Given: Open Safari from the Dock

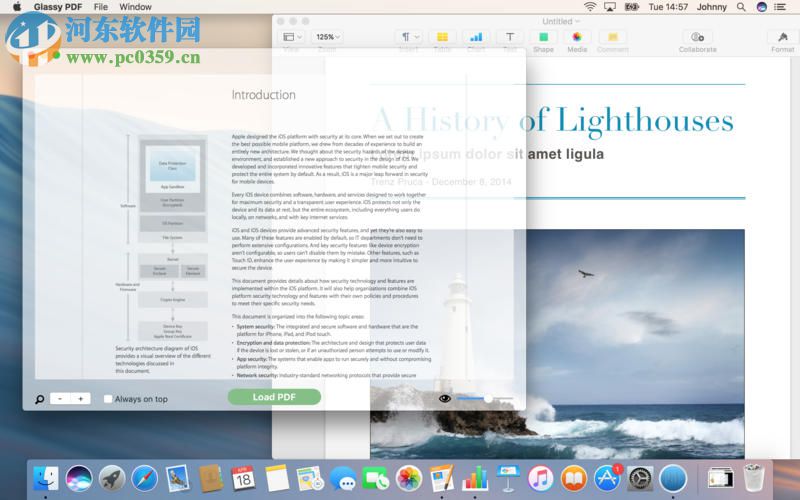Looking at the screenshot, I should click(x=144, y=479).
